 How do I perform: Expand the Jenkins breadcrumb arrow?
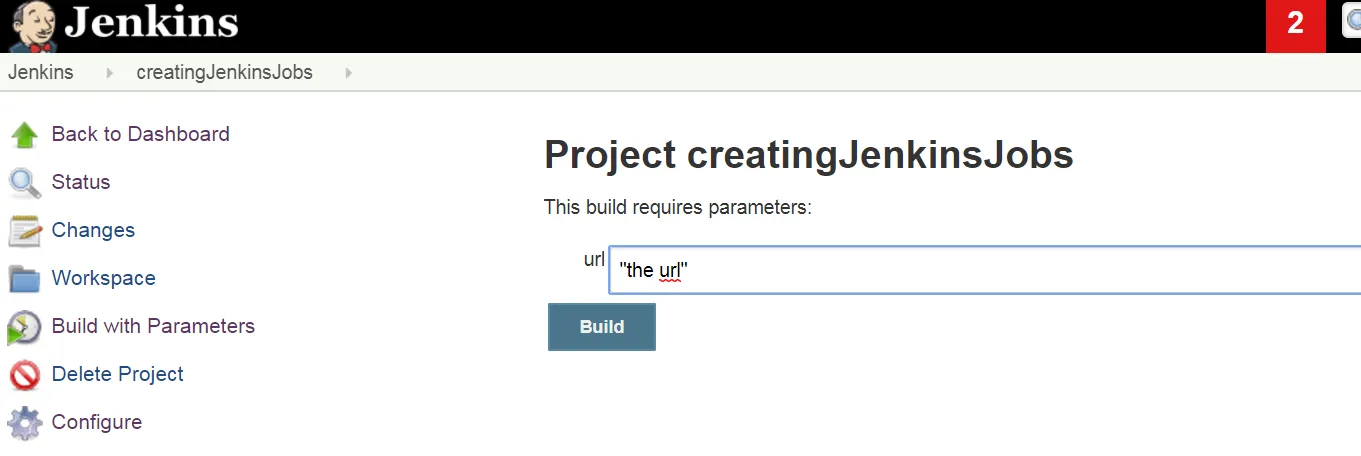click(x=109, y=73)
